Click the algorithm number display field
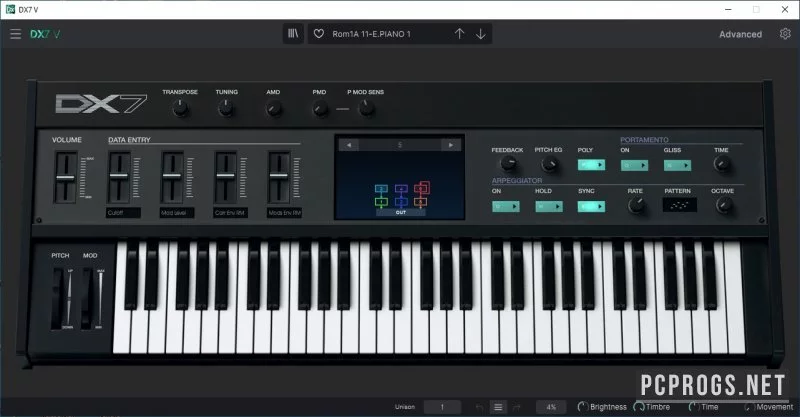This screenshot has width=800, height=417. tap(399, 145)
